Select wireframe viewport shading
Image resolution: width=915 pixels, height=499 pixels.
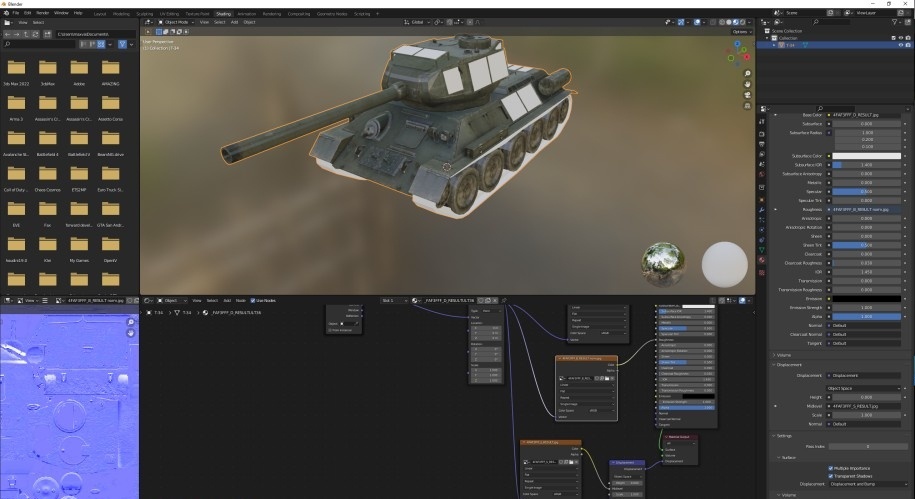click(x=722, y=22)
